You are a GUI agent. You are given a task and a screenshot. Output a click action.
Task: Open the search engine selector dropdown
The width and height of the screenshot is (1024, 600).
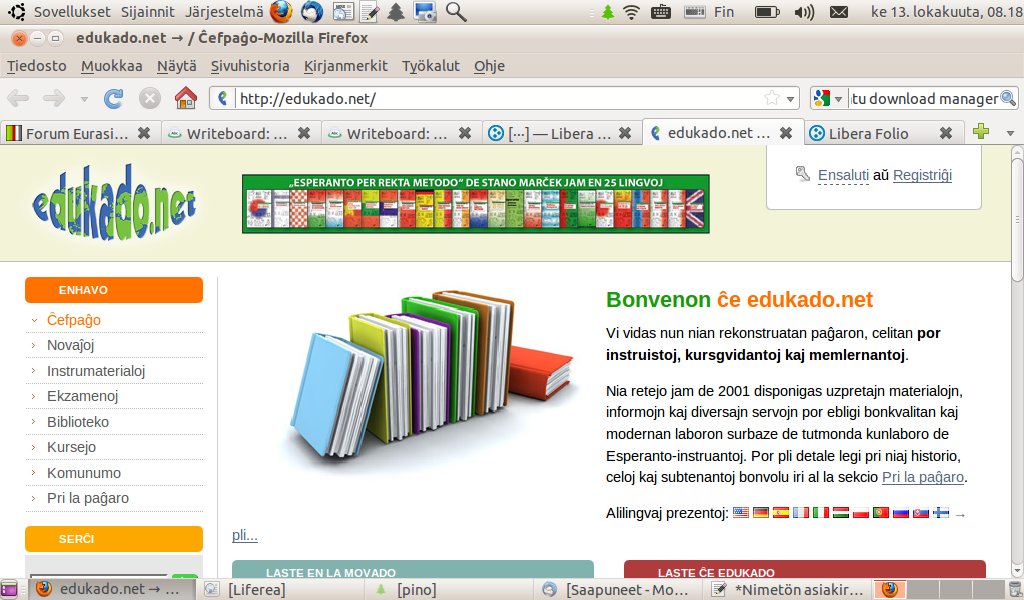tap(838, 99)
